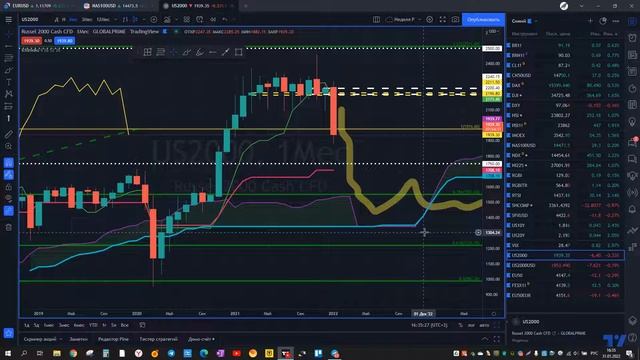Click the Windows Start button
The width and height of the screenshot is (640, 360).
click(x=8, y=353)
